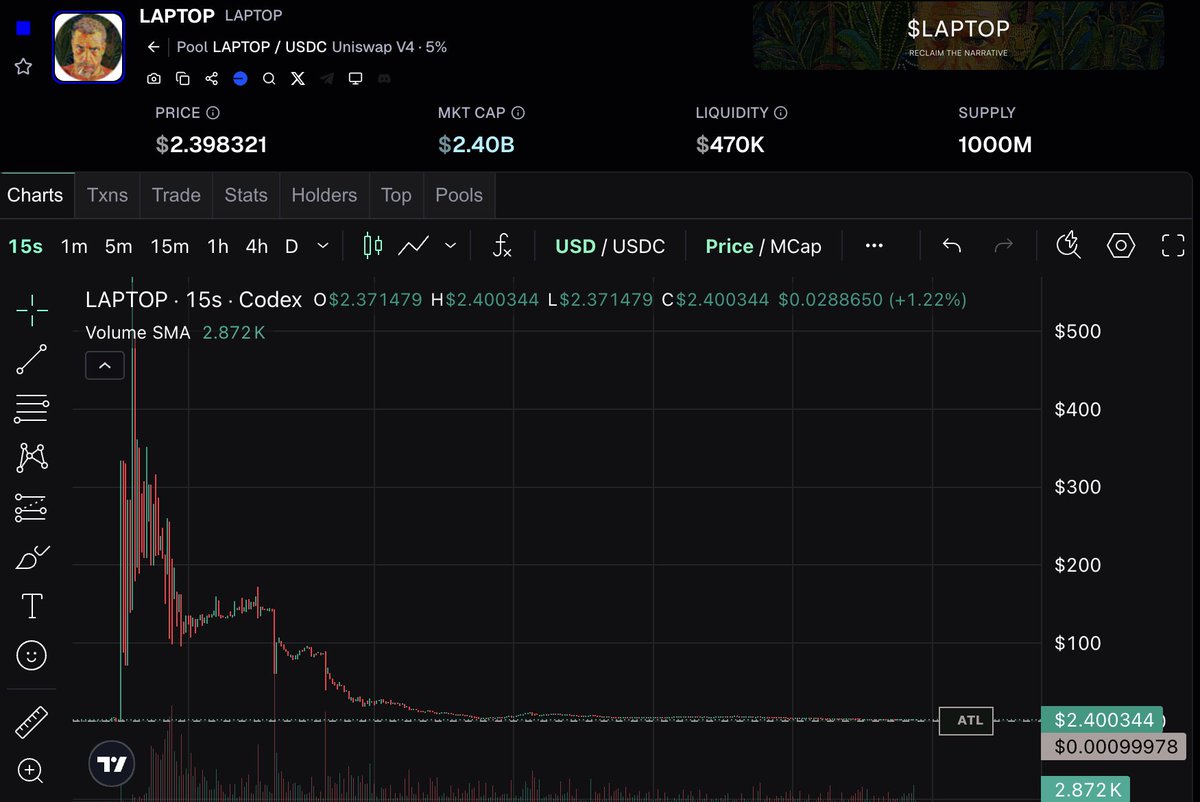Select the text annotation tool

[32, 606]
